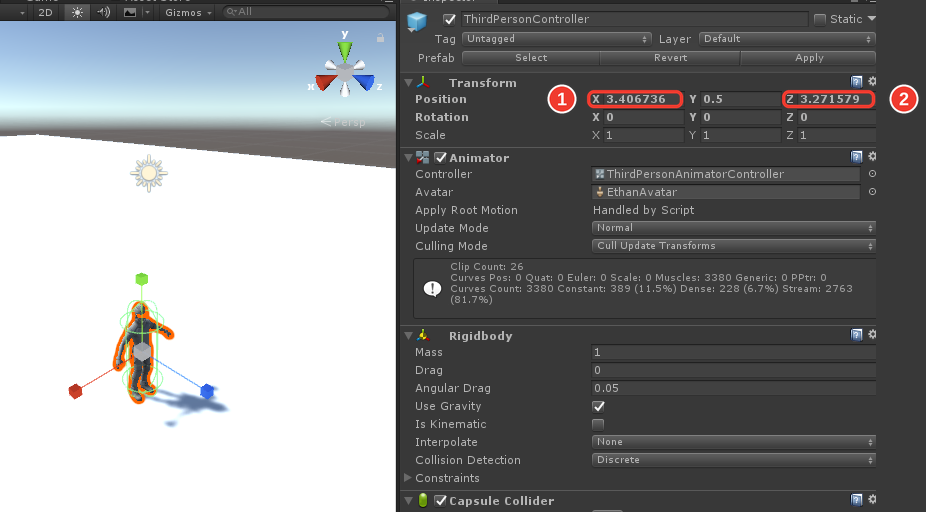The height and width of the screenshot is (512, 926).
Task: Select the directional light sun gizmo
Action: pyautogui.click(x=149, y=174)
